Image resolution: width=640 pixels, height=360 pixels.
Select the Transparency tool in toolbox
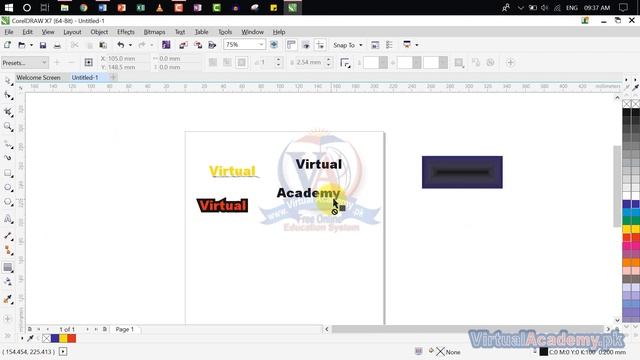coord(8,282)
